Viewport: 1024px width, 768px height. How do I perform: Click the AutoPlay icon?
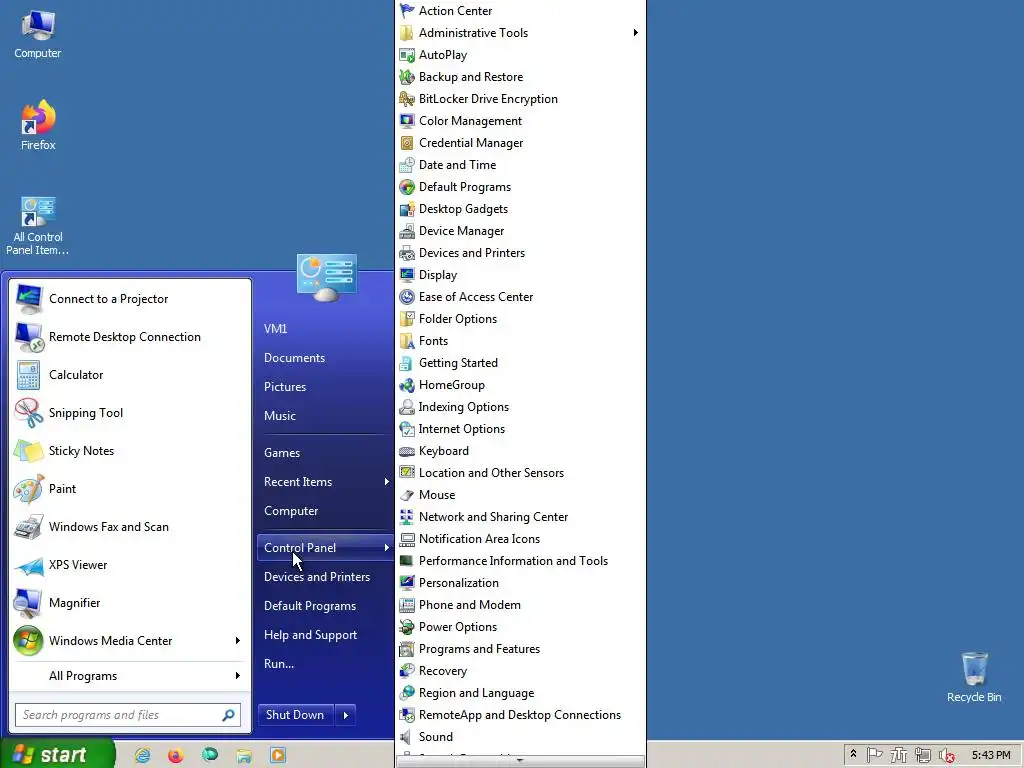tap(407, 55)
